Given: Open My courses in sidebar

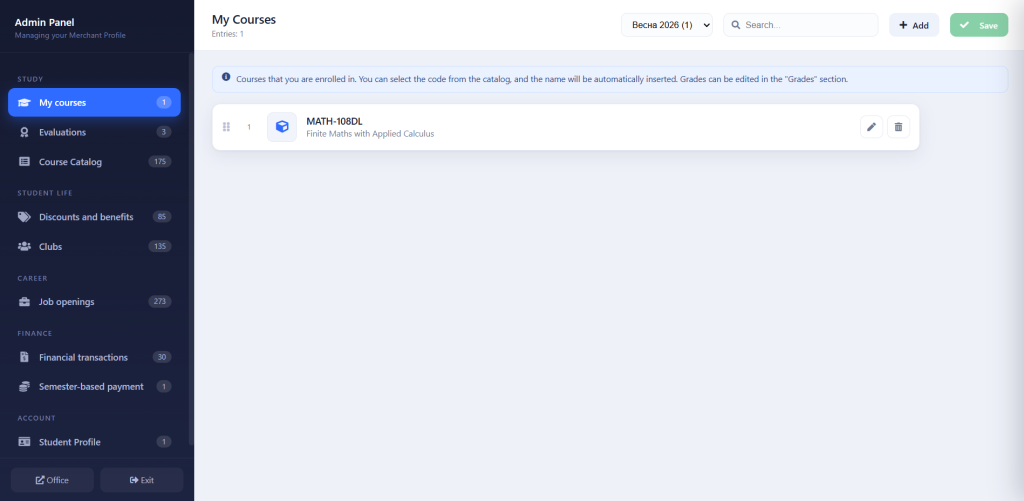Looking at the screenshot, I should [x=94, y=103].
